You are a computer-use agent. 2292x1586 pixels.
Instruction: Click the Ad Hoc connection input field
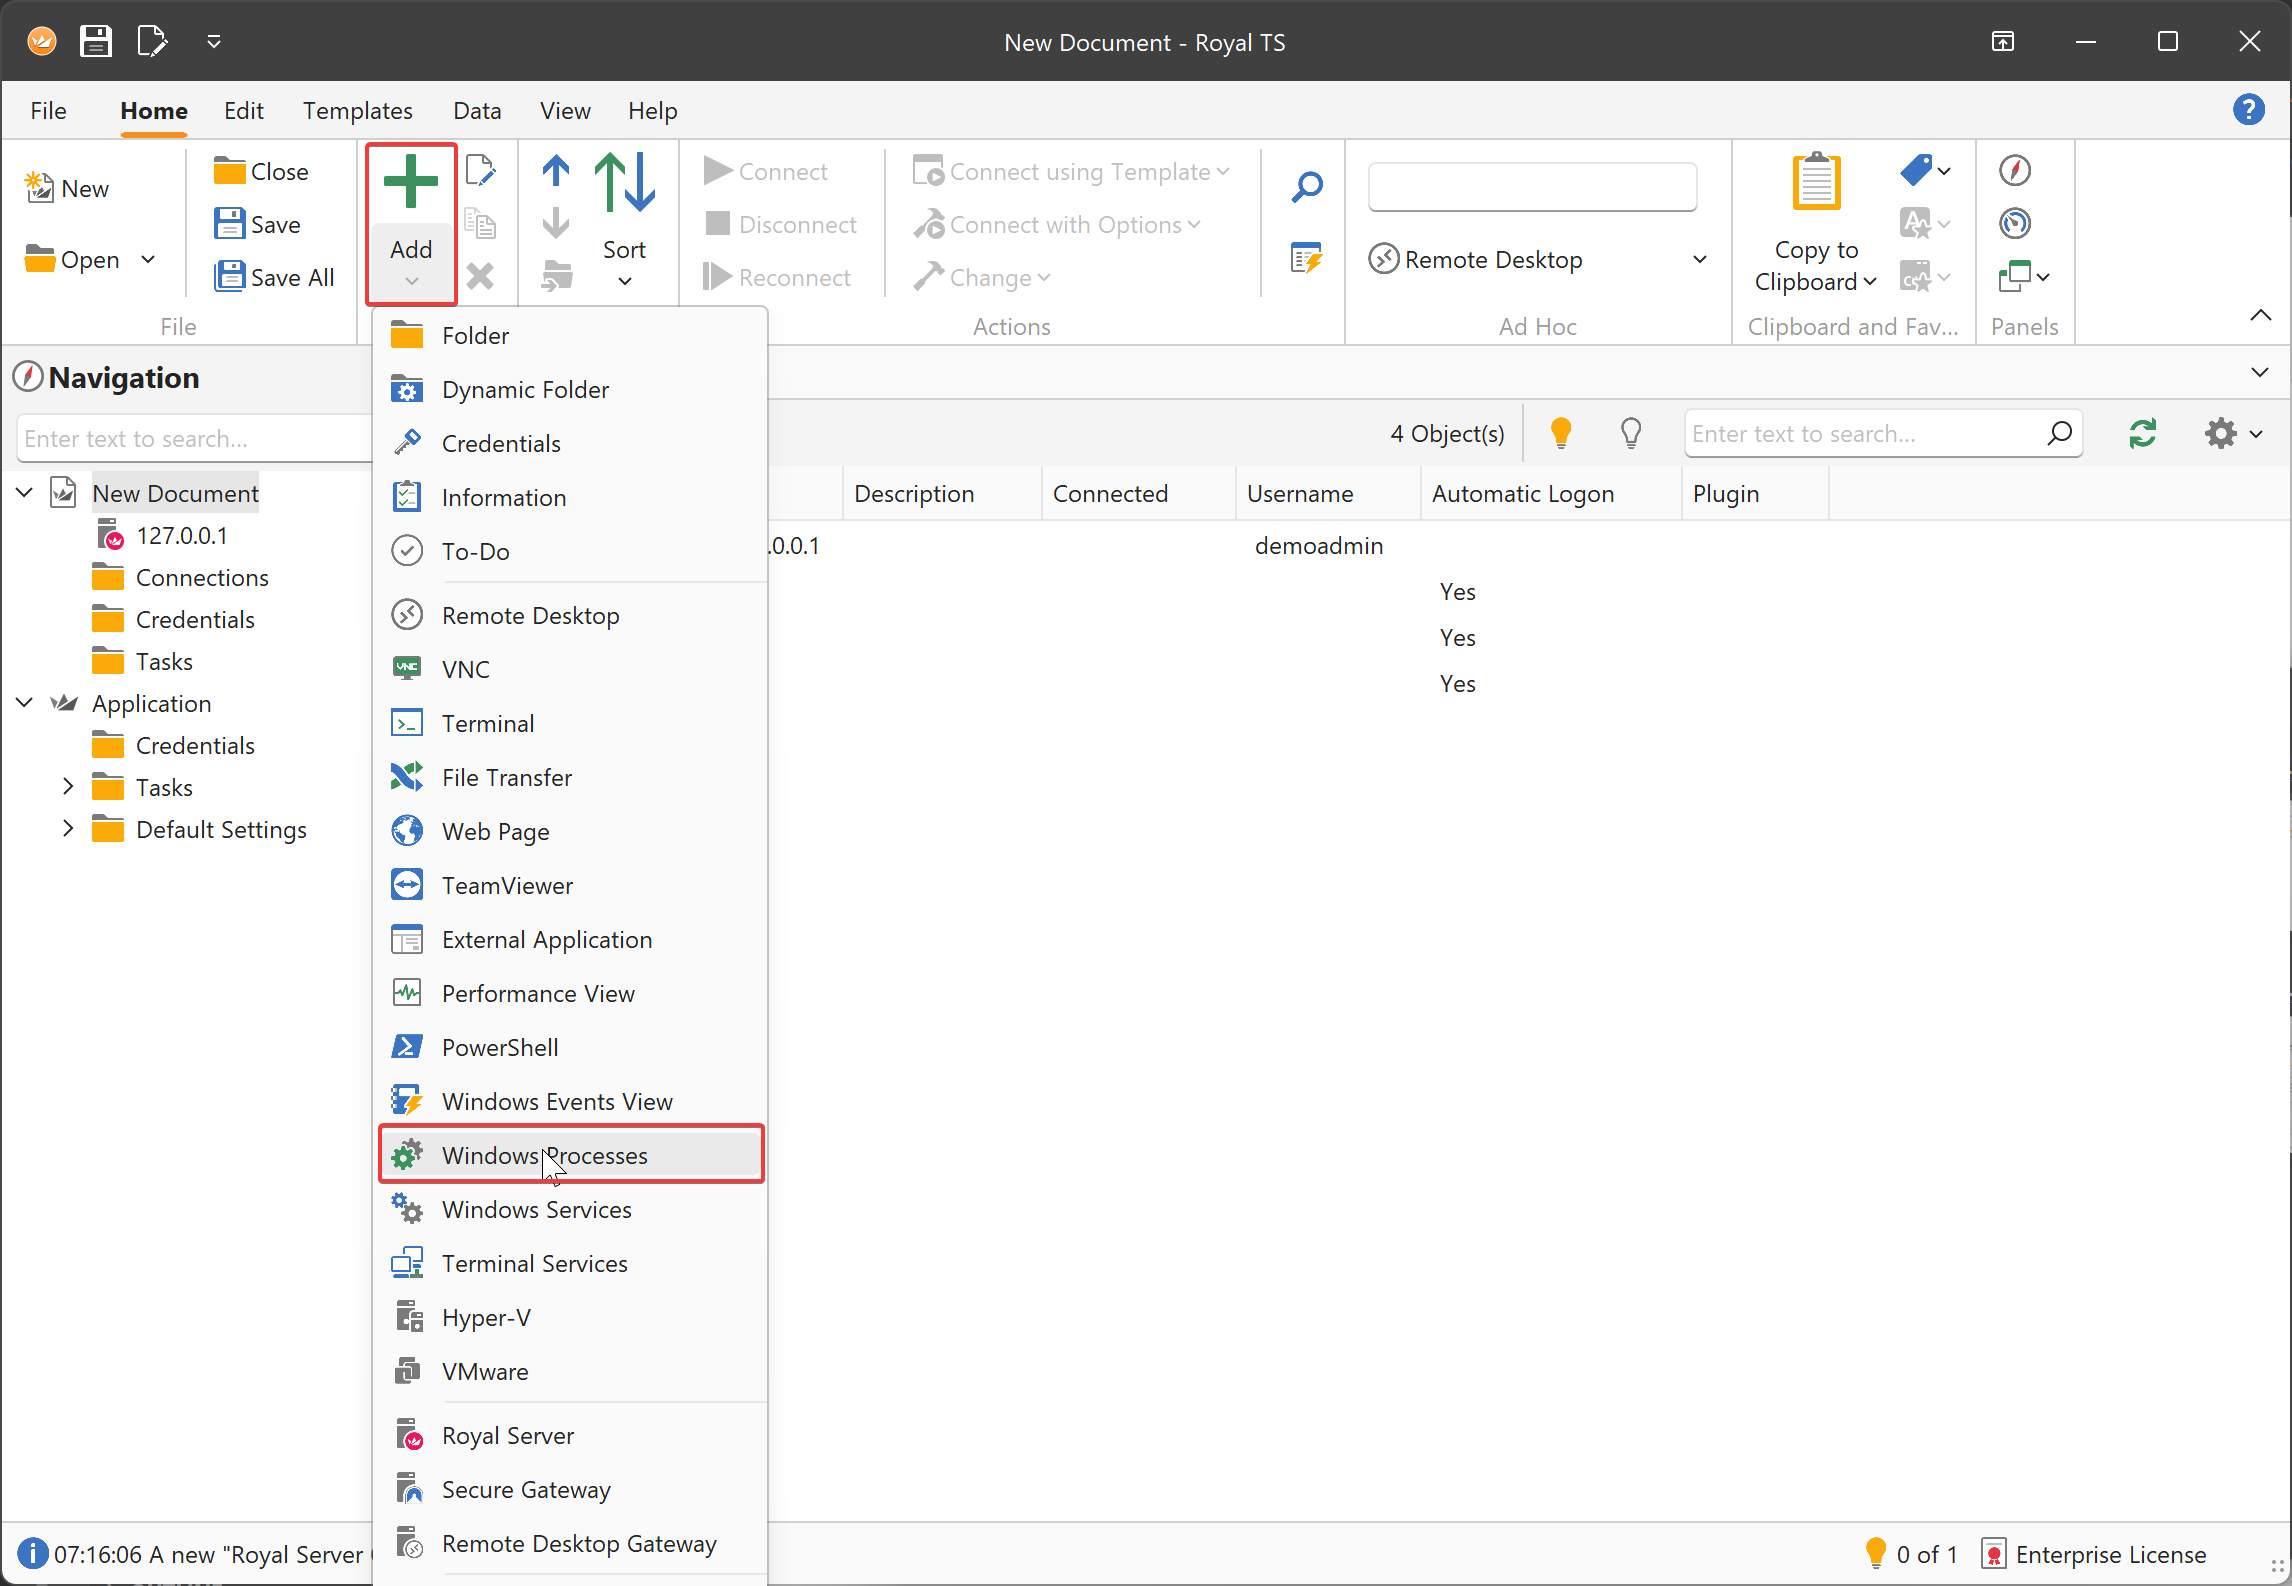1531,187
